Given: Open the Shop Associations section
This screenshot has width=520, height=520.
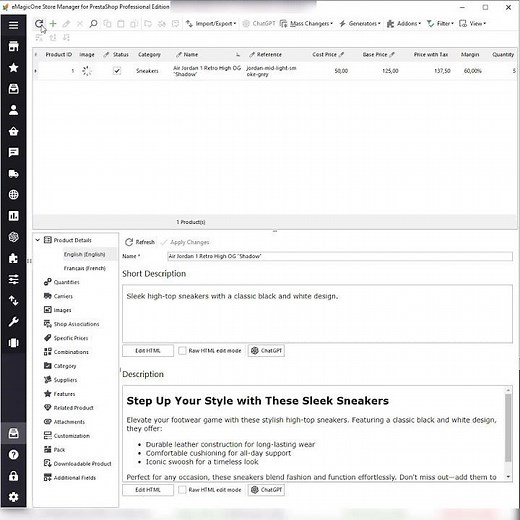Looking at the screenshot, I should click(x=72, y=324).
